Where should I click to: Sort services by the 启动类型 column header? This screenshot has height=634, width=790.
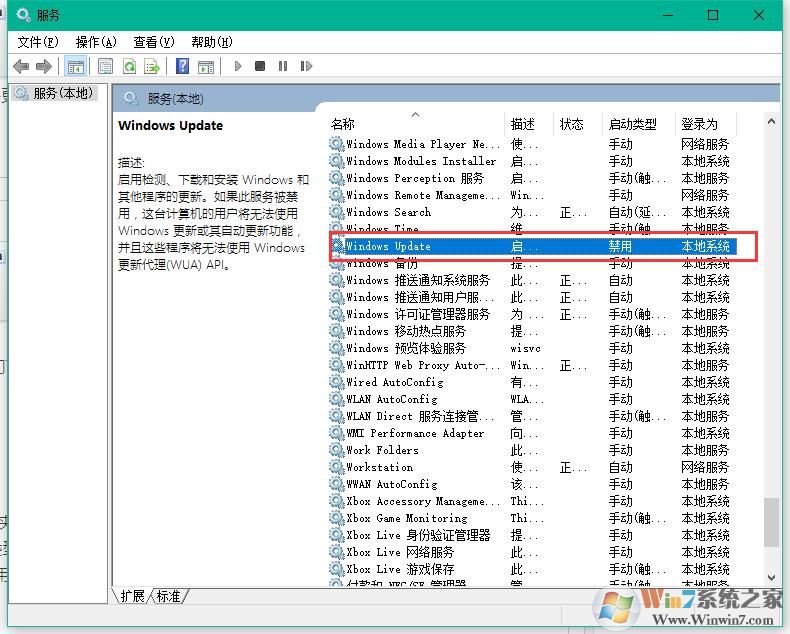(632, 124)
